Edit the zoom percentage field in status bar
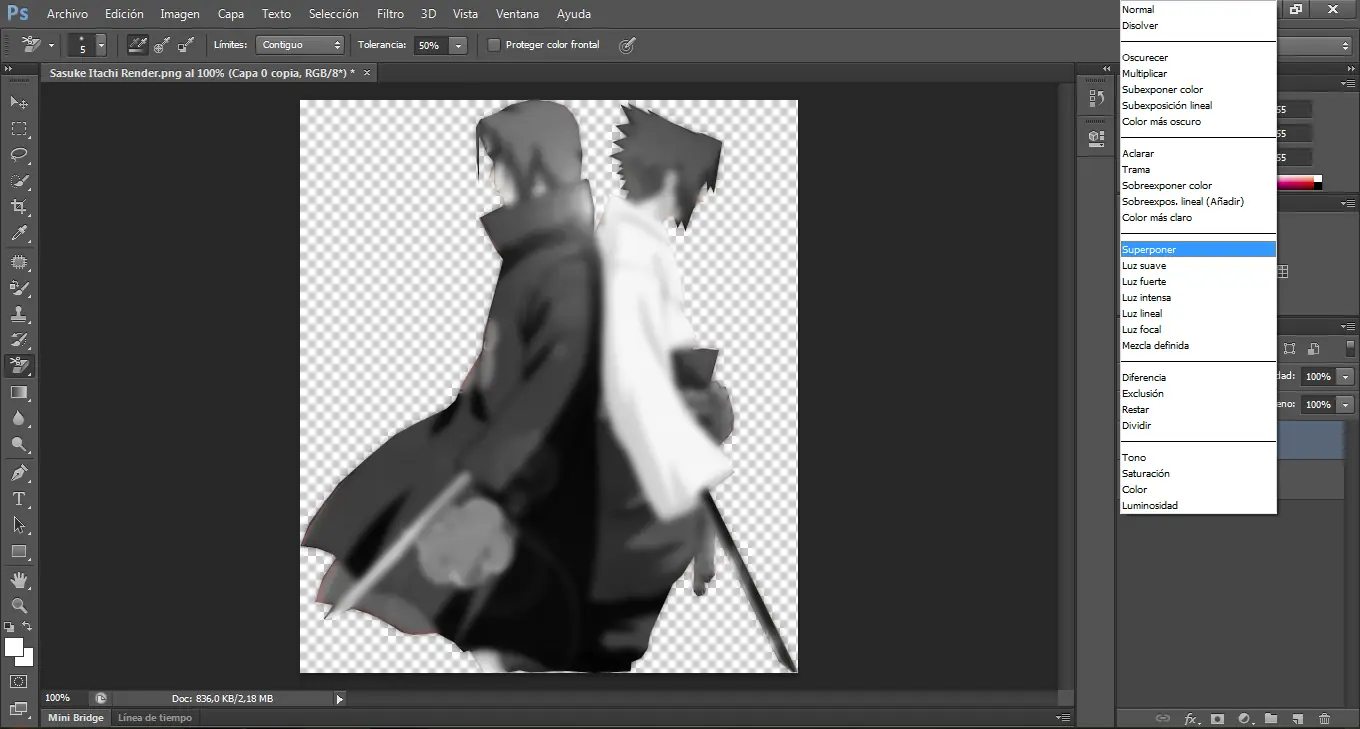 tap(63, 698)
